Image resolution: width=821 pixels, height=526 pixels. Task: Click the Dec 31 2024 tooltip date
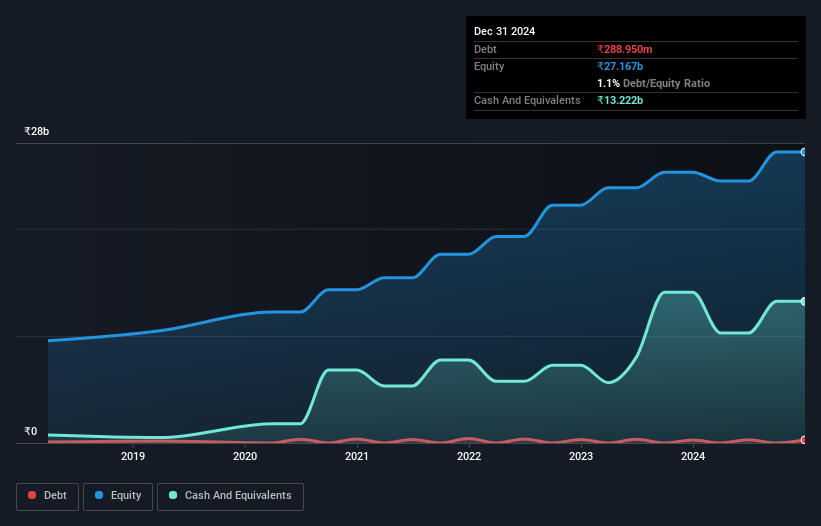coord(504,31)
